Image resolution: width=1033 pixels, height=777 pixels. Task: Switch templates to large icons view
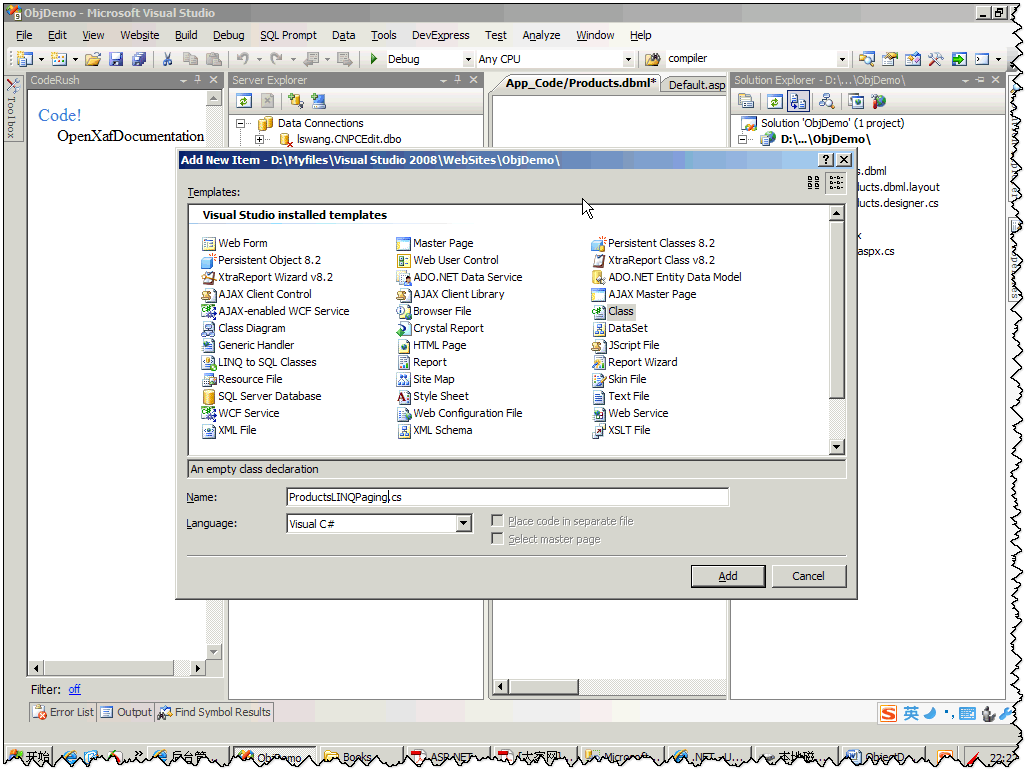pos(814,183)
